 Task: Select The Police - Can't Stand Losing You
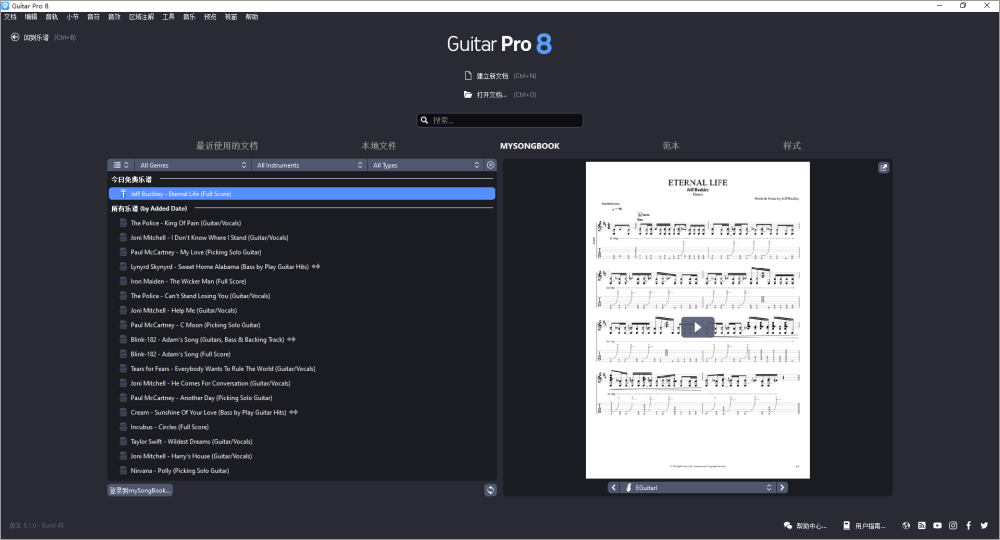(200, 296)
